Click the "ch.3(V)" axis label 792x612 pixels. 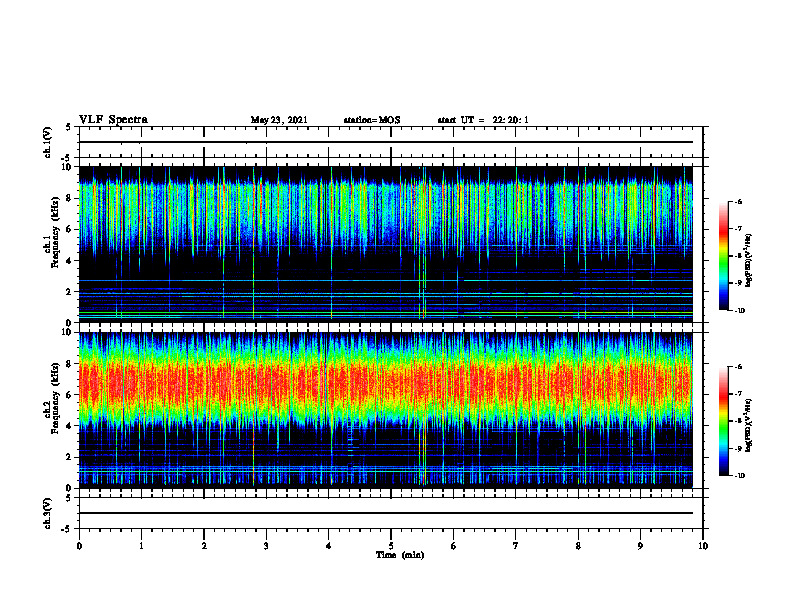click(x=47, y=513)
